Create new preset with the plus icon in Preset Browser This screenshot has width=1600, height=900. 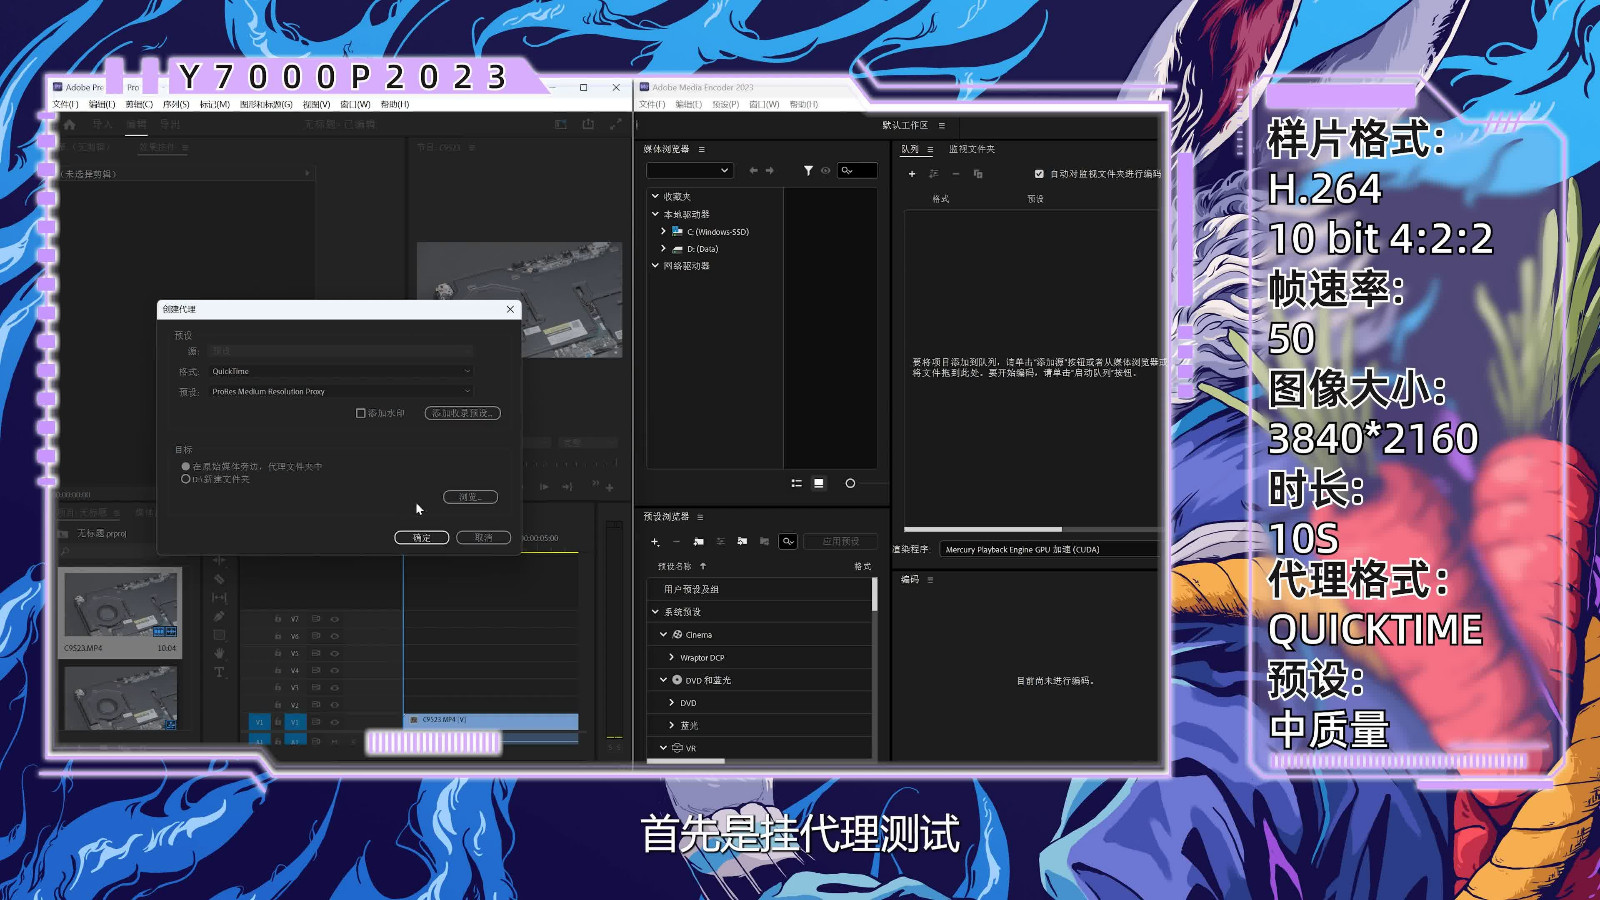pos(655,542)
